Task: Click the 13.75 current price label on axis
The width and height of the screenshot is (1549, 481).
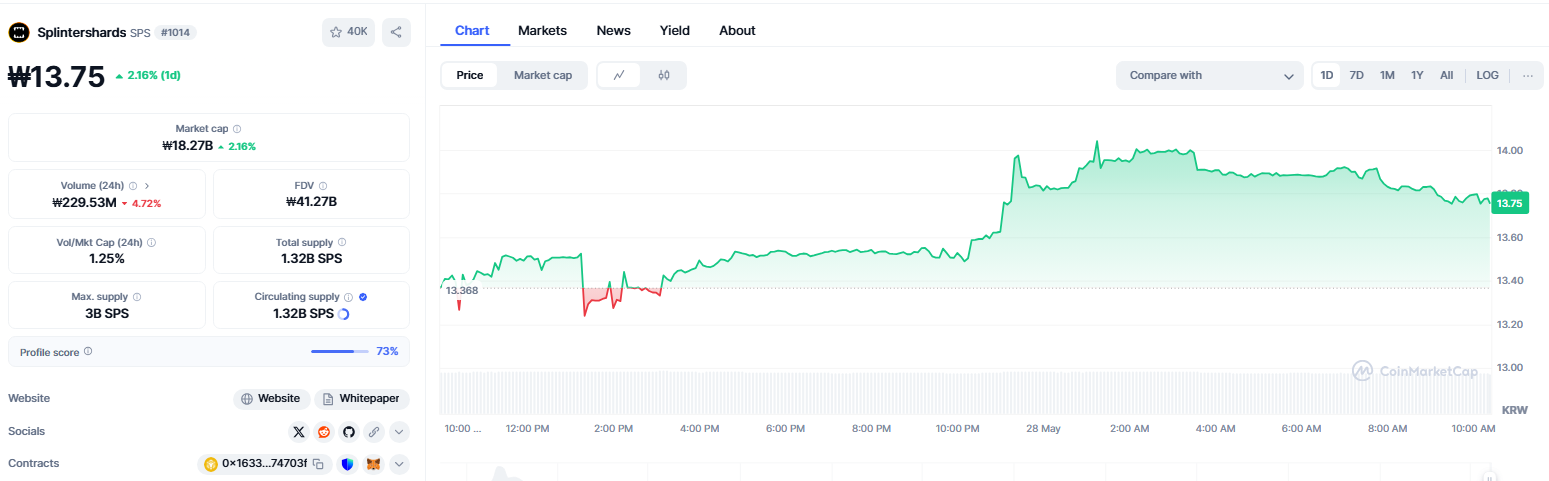Action: click(x=1508, y=203)
